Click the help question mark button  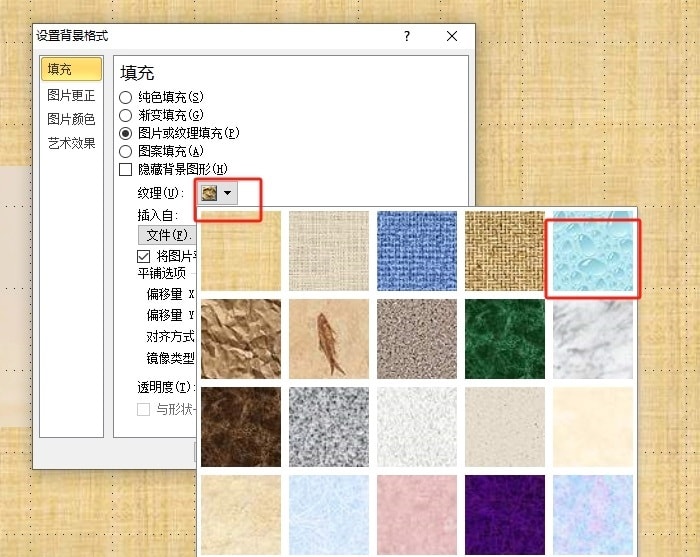click(407, 36)
